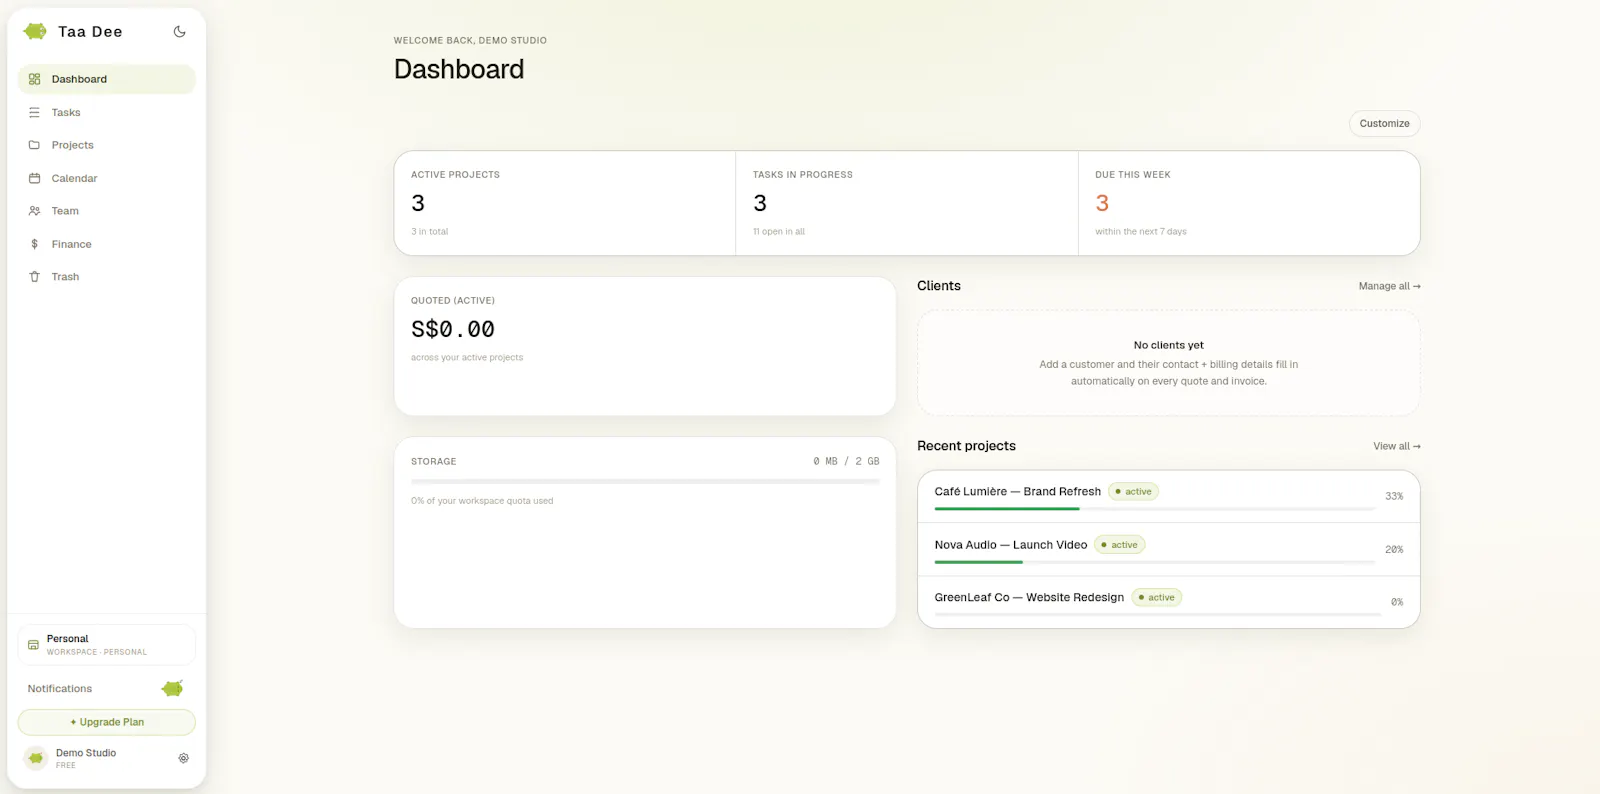Image resolution: width=1600 pixels, height=794 pixels.
Task: Click the Quoted (Active) S$0.00 amount
Action: click(x=453, y=329)
